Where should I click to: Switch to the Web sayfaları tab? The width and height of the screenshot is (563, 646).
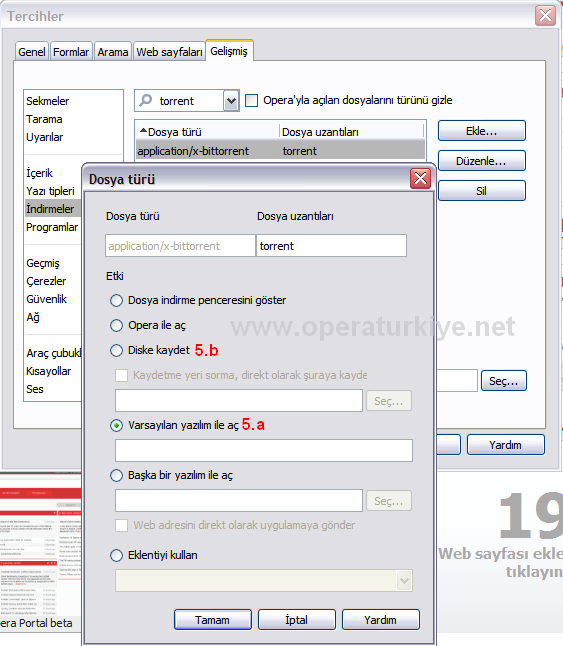coord(169,52)
